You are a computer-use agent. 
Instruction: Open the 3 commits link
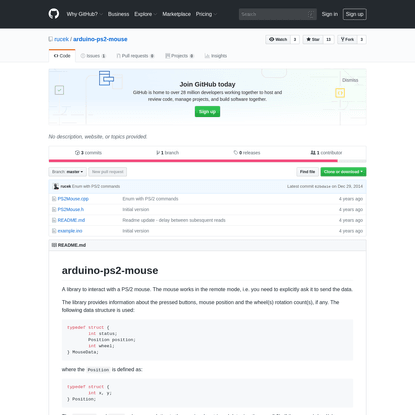click(x=88, y=153)
